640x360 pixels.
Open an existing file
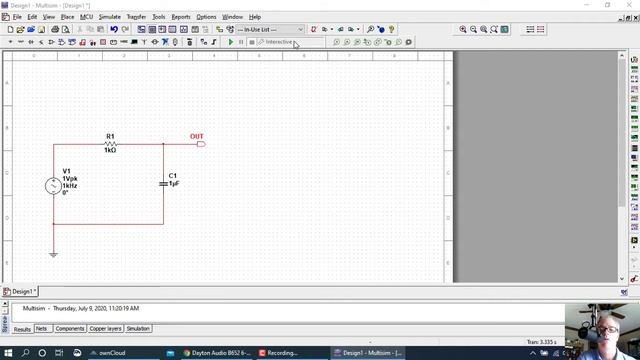(20, 29)
